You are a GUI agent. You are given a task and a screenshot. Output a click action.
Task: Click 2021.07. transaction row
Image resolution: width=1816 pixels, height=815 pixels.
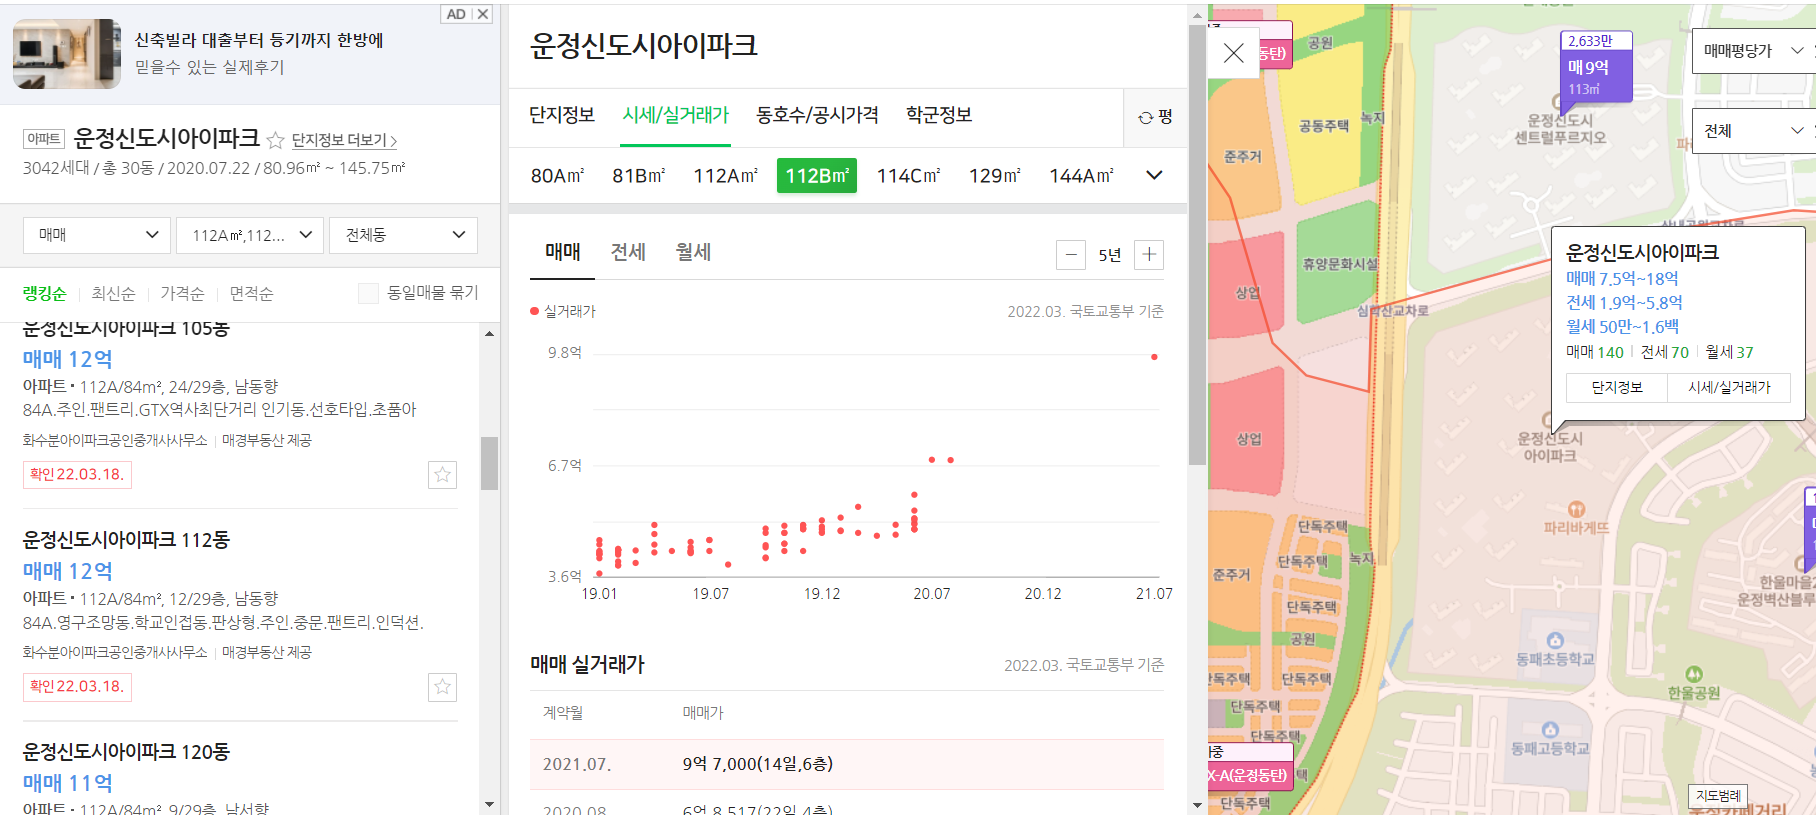(847, 764)
